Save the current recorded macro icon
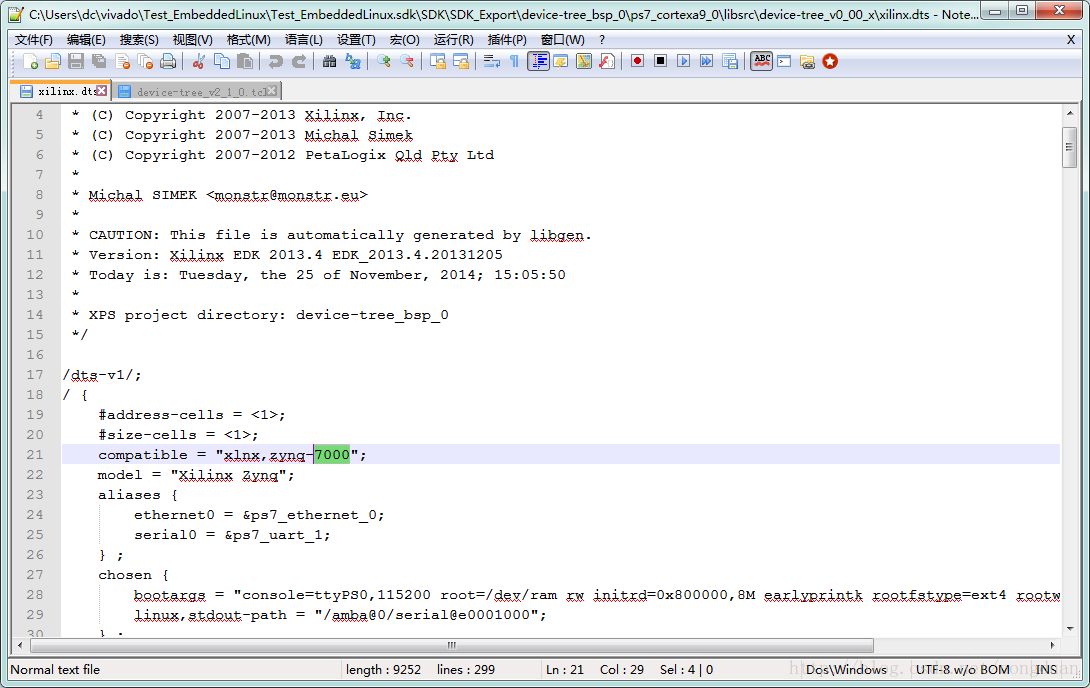Viewport: 1090px width, 688px height. coord(729,62)
